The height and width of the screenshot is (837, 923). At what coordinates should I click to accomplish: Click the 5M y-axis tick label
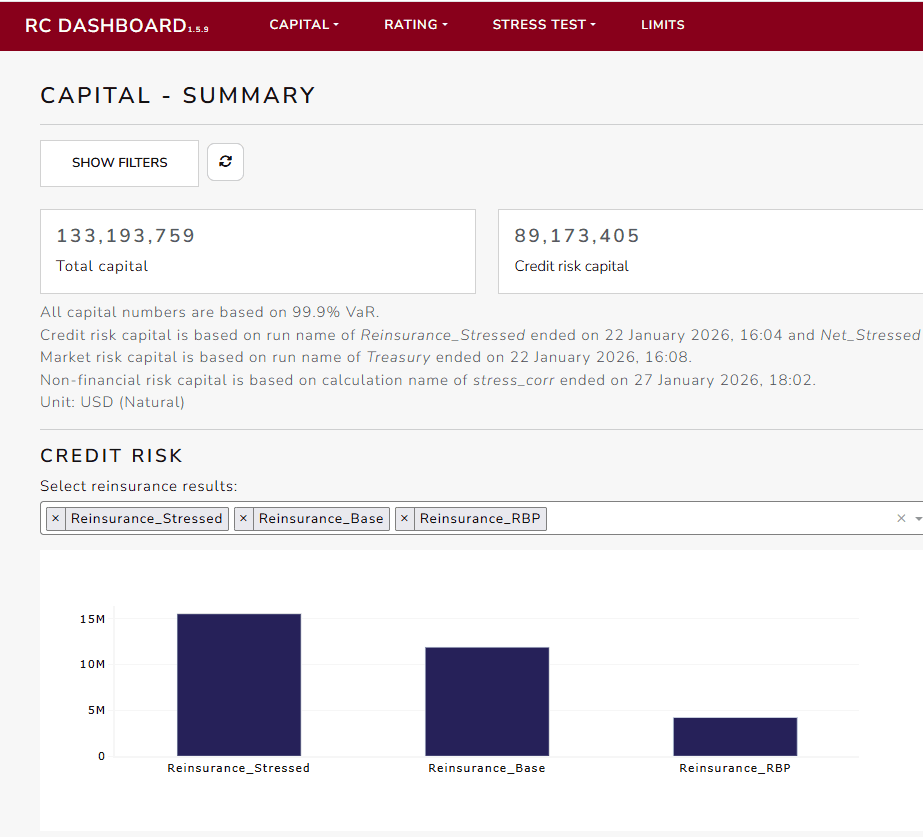coord(97,710)
